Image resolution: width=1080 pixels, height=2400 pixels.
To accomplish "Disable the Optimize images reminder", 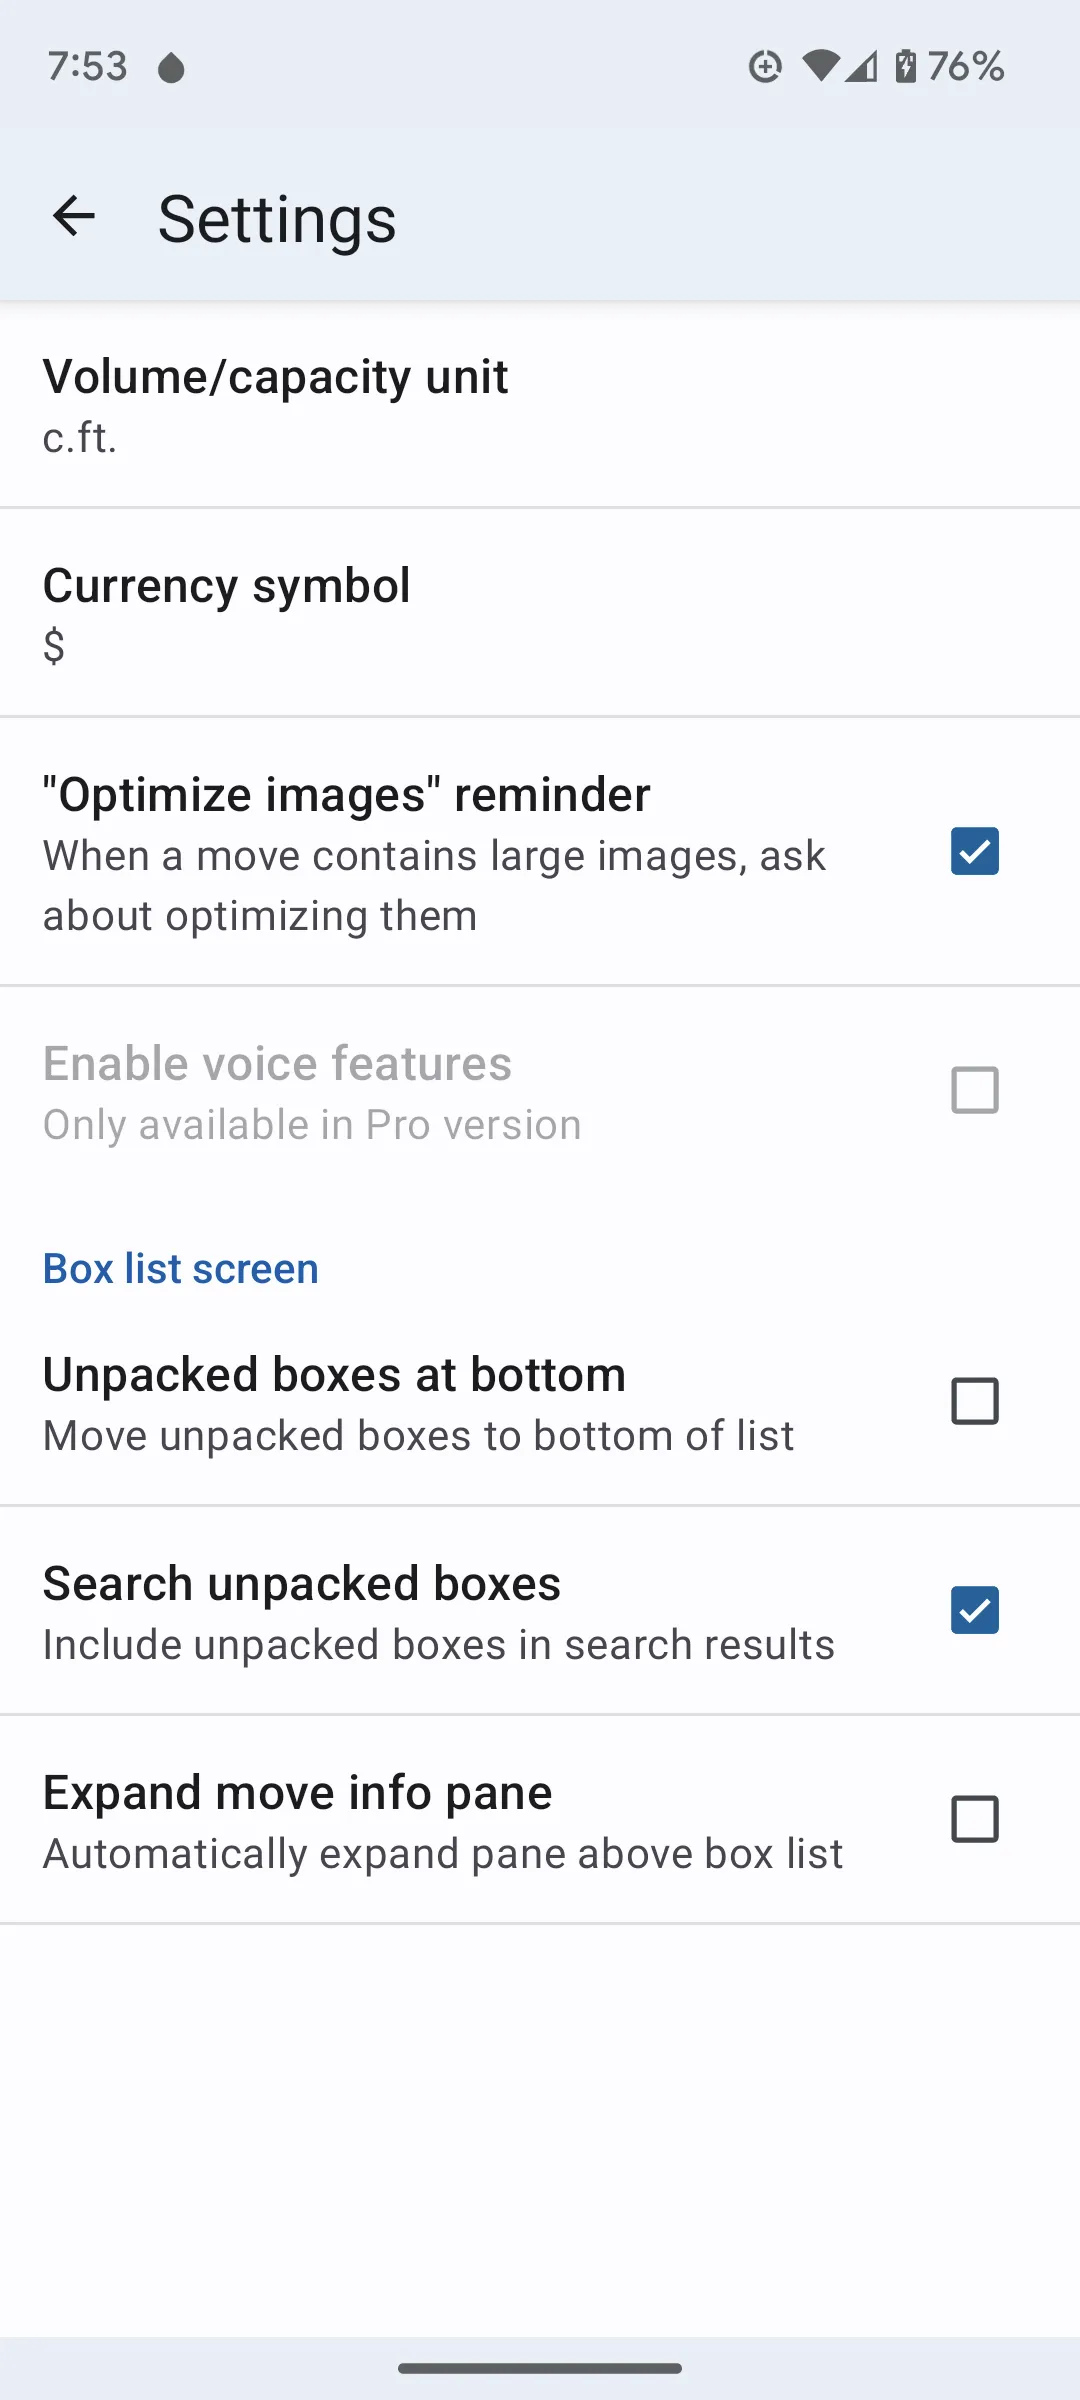I will [973, 852].
